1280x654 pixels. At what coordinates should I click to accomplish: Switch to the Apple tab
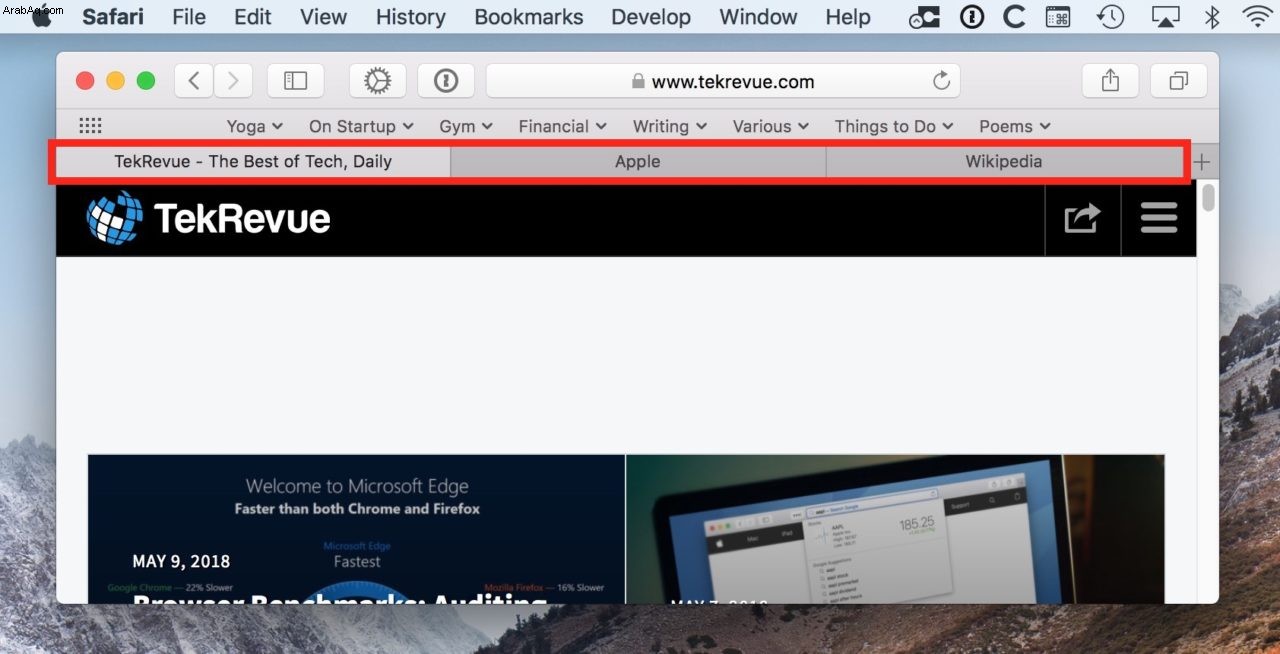click(x=638, y=162)
